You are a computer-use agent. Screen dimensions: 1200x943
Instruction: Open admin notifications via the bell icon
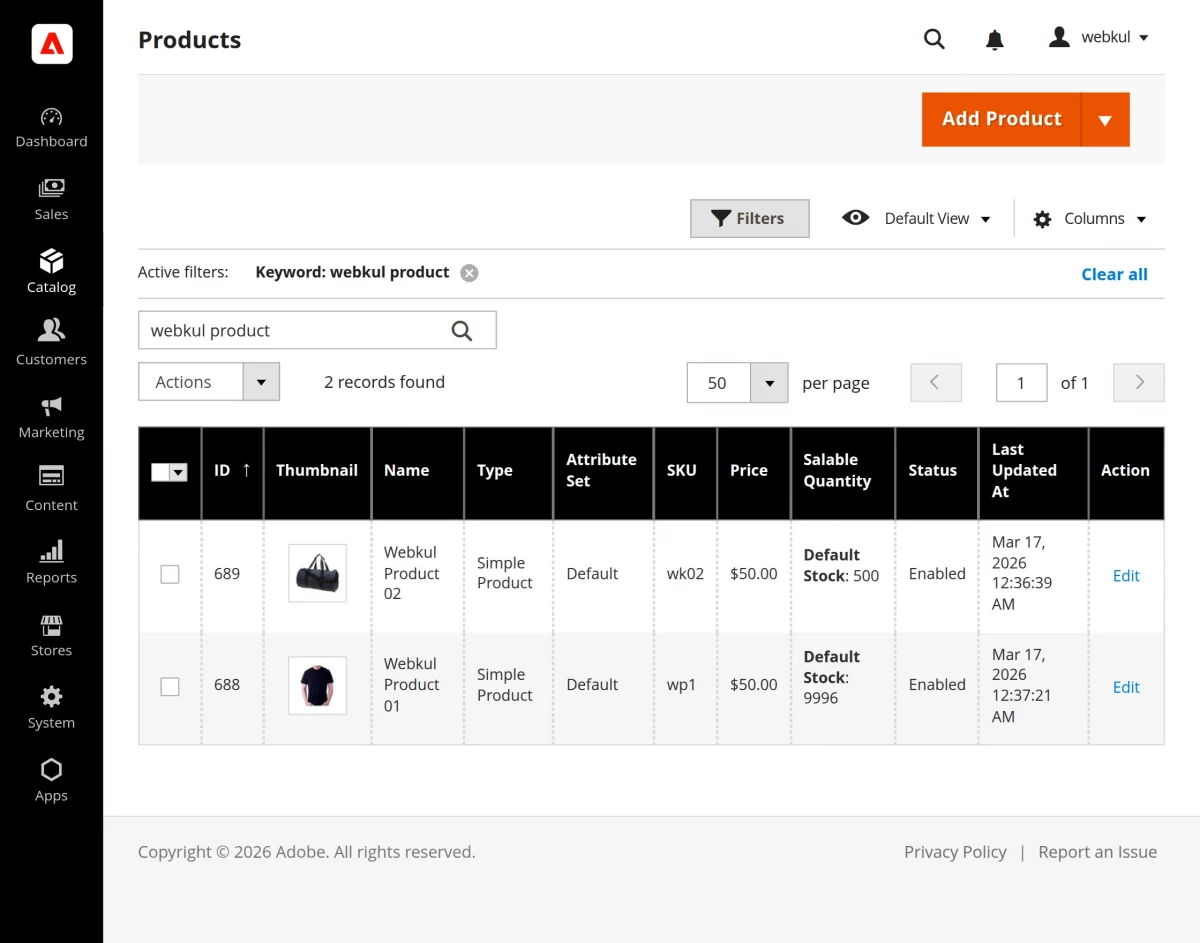[994, 39]
